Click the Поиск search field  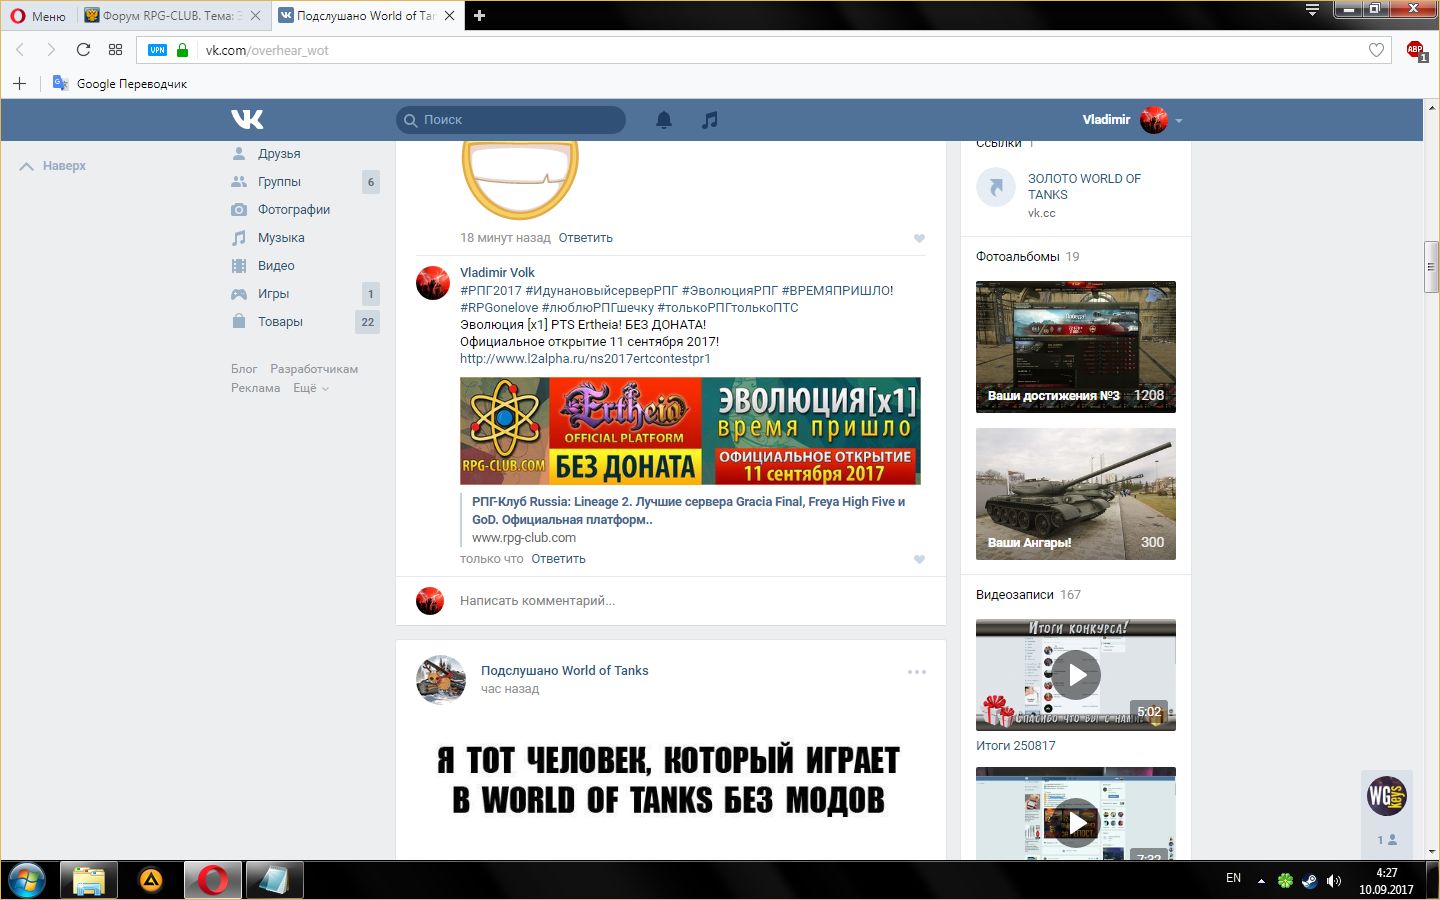click(511, 120)
